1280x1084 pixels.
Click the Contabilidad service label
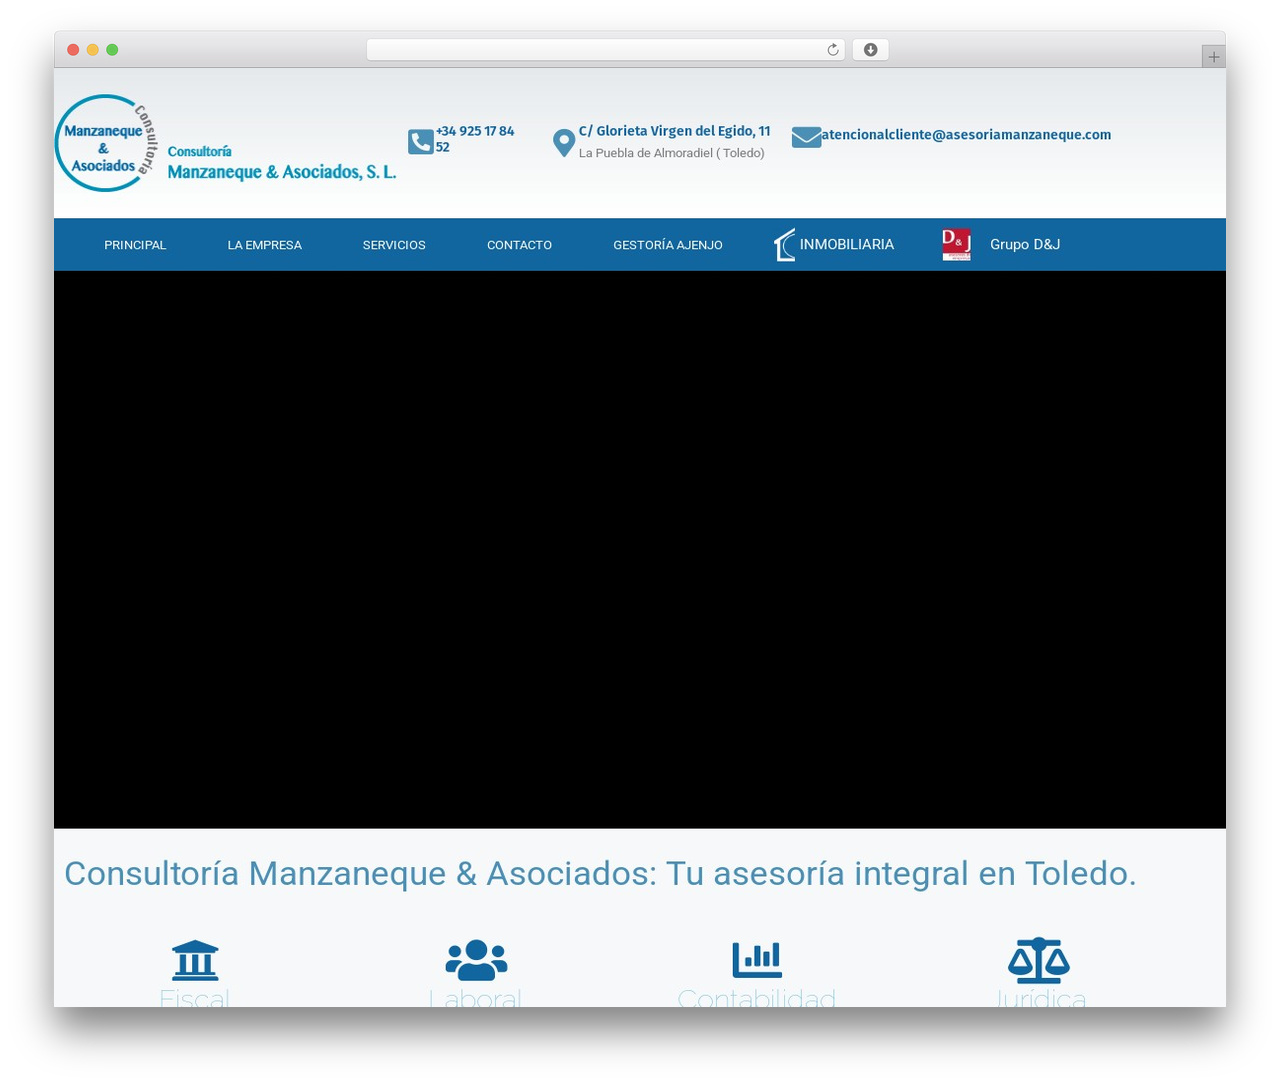pyautogui.click(x=757, y=997)
